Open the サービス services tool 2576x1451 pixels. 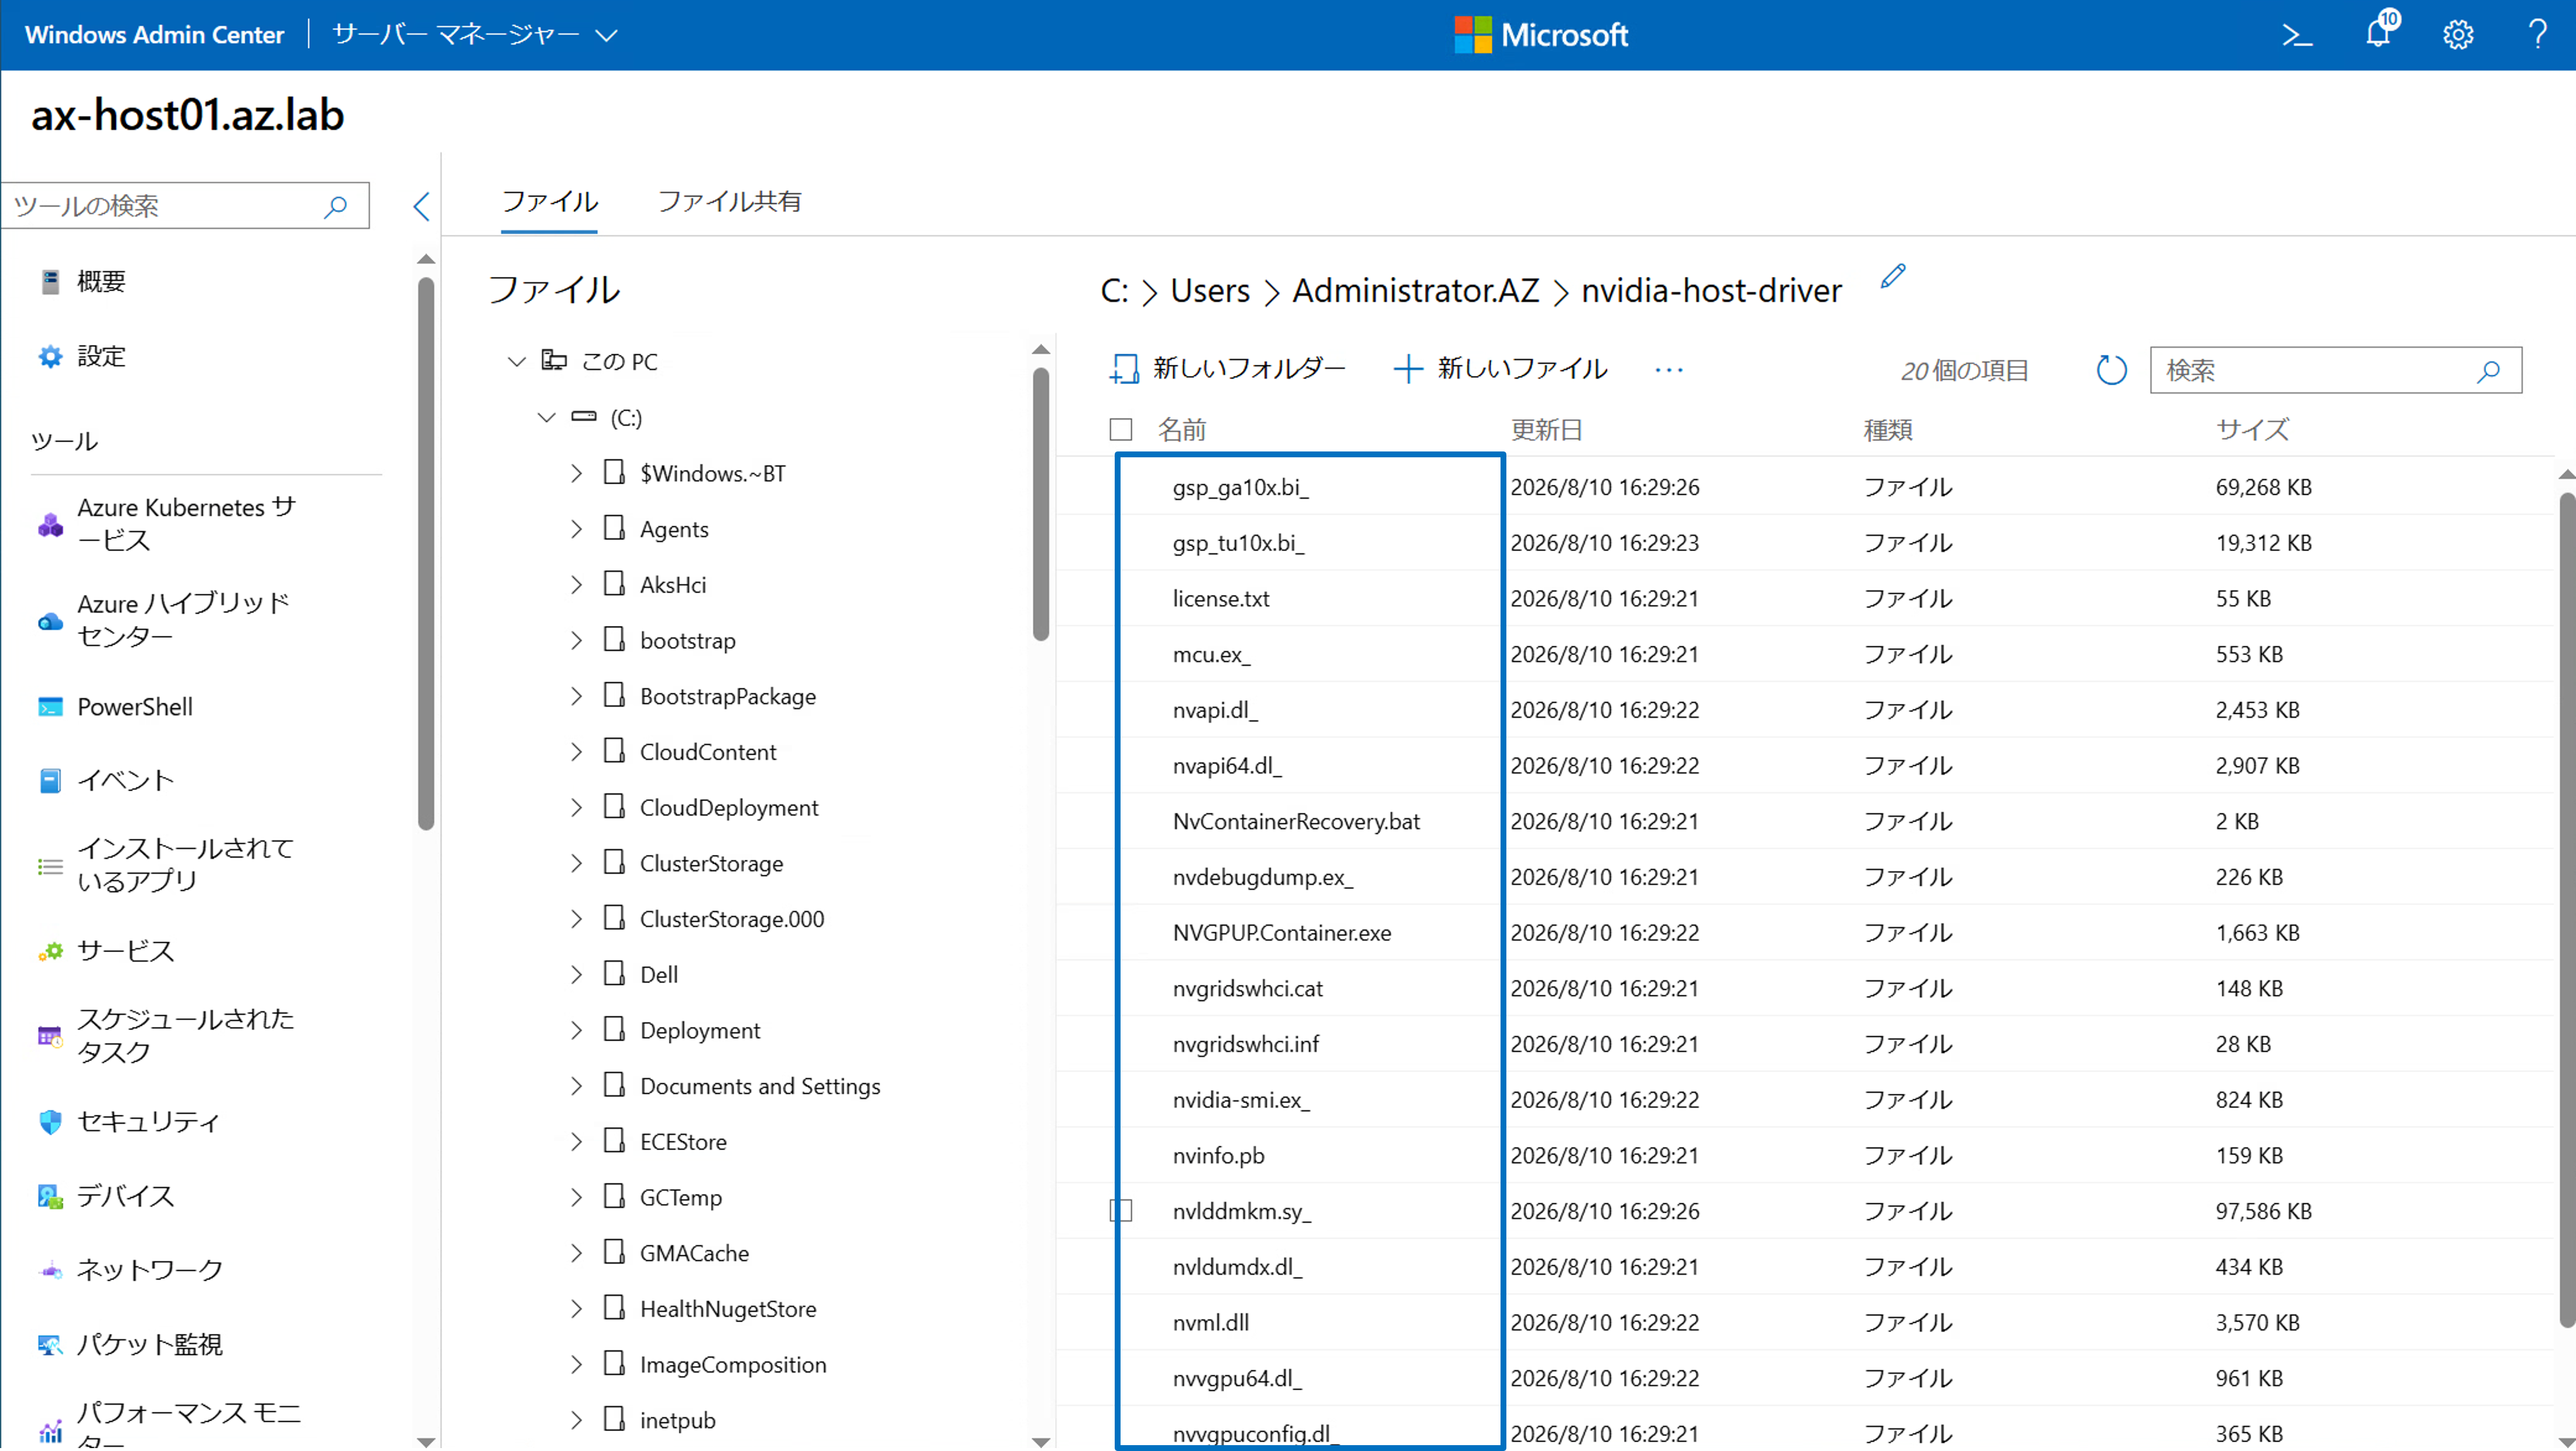coord(106,951)
